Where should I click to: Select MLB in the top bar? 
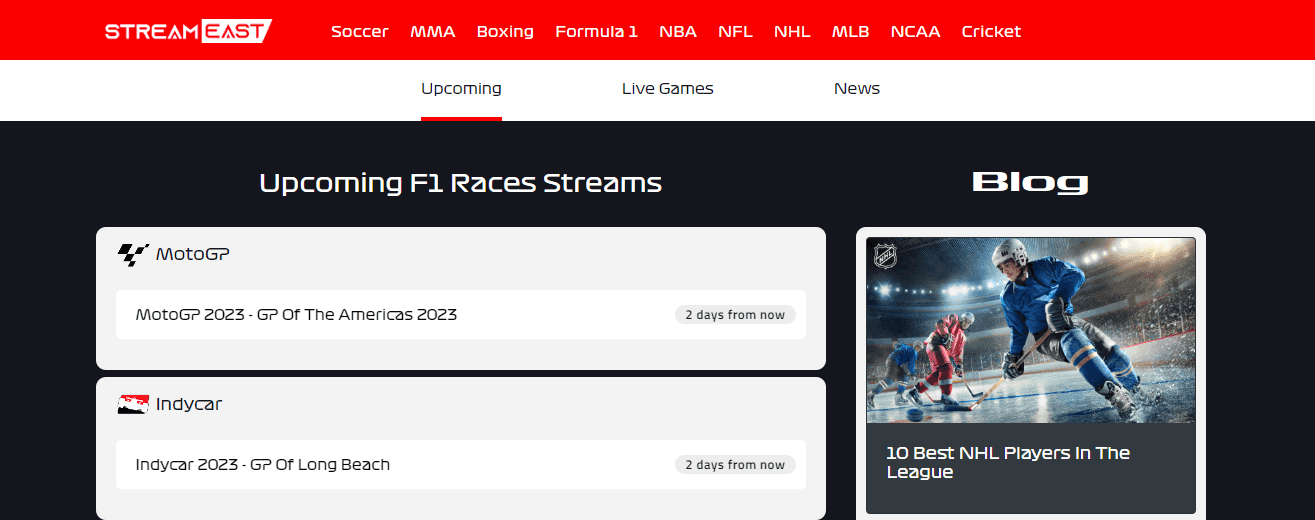[x=851, y=31]
